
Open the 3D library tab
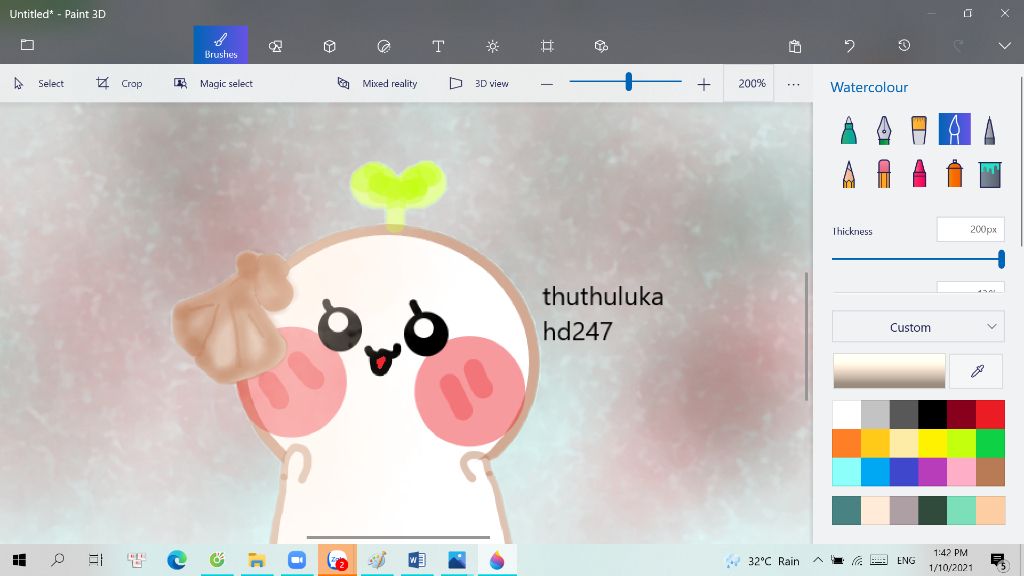[x=601, y=46]
